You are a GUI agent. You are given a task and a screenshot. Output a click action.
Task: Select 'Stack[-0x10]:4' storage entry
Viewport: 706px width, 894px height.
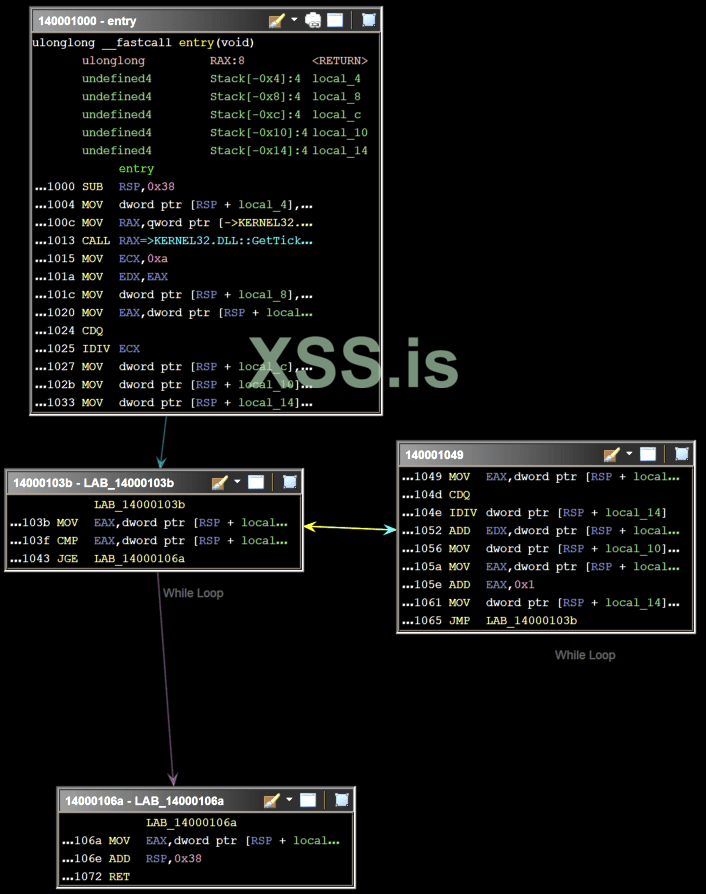(259, 133)
